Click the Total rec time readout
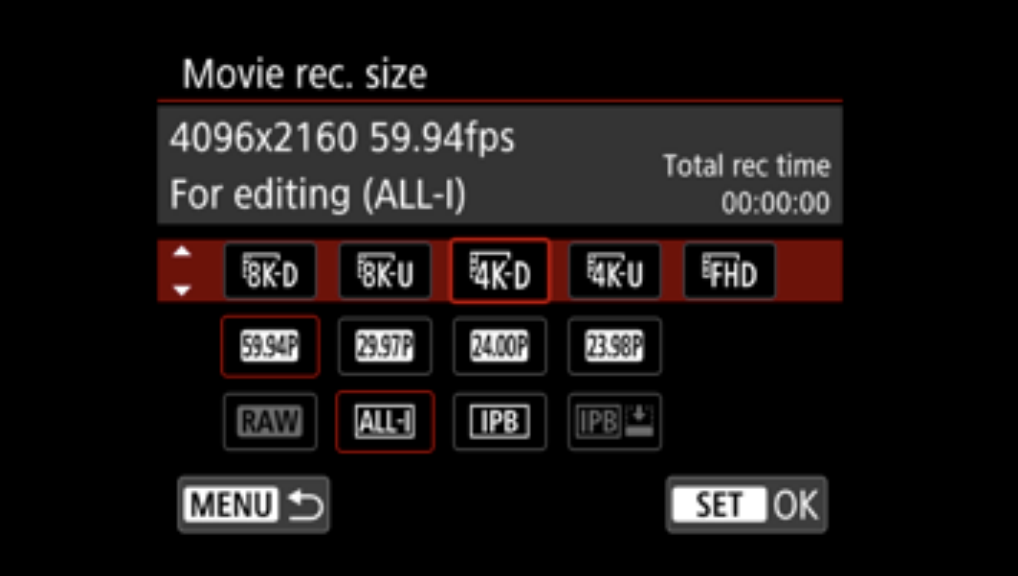The width and height of the screenshot is (1018, 576). [747, 185]
